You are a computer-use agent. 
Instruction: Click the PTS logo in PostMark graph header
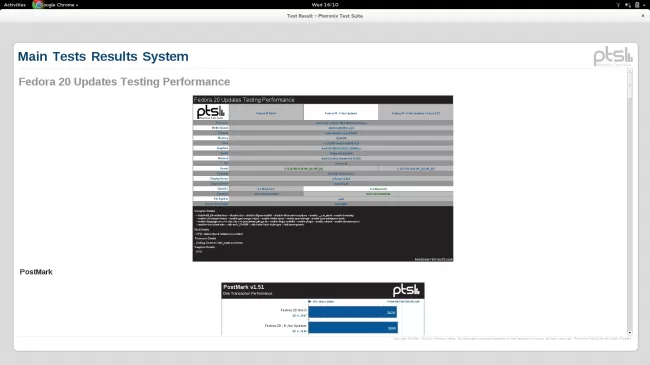[x=406, y=290]
